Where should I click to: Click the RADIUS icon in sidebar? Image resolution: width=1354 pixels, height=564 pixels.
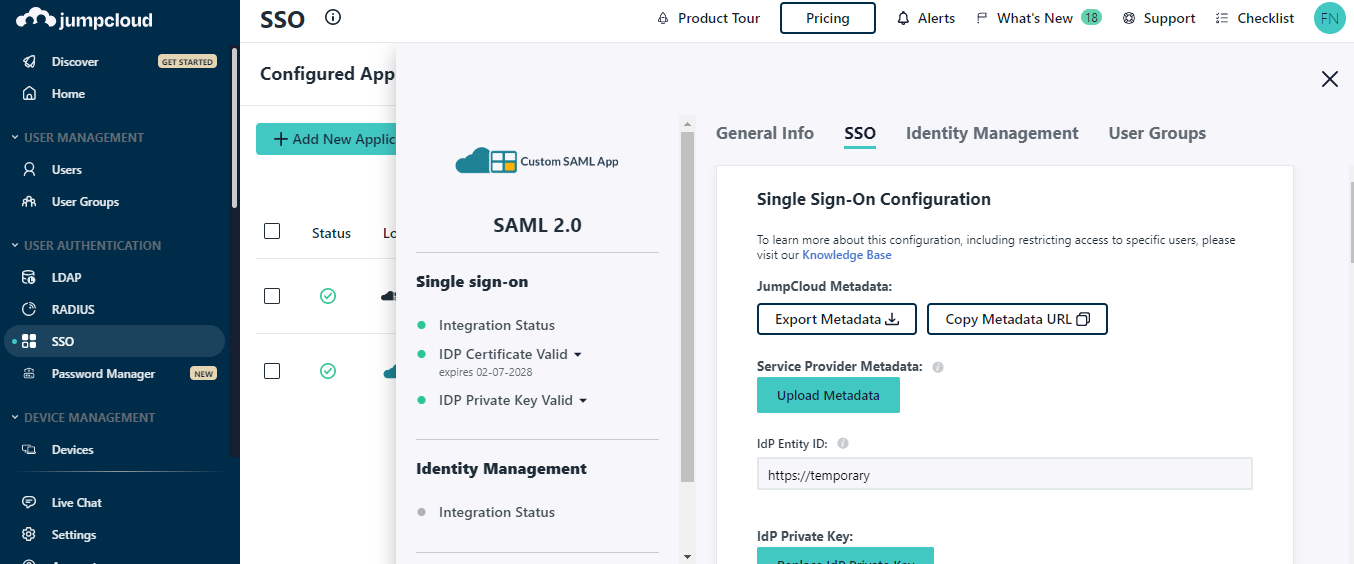[x=30, y=310]
